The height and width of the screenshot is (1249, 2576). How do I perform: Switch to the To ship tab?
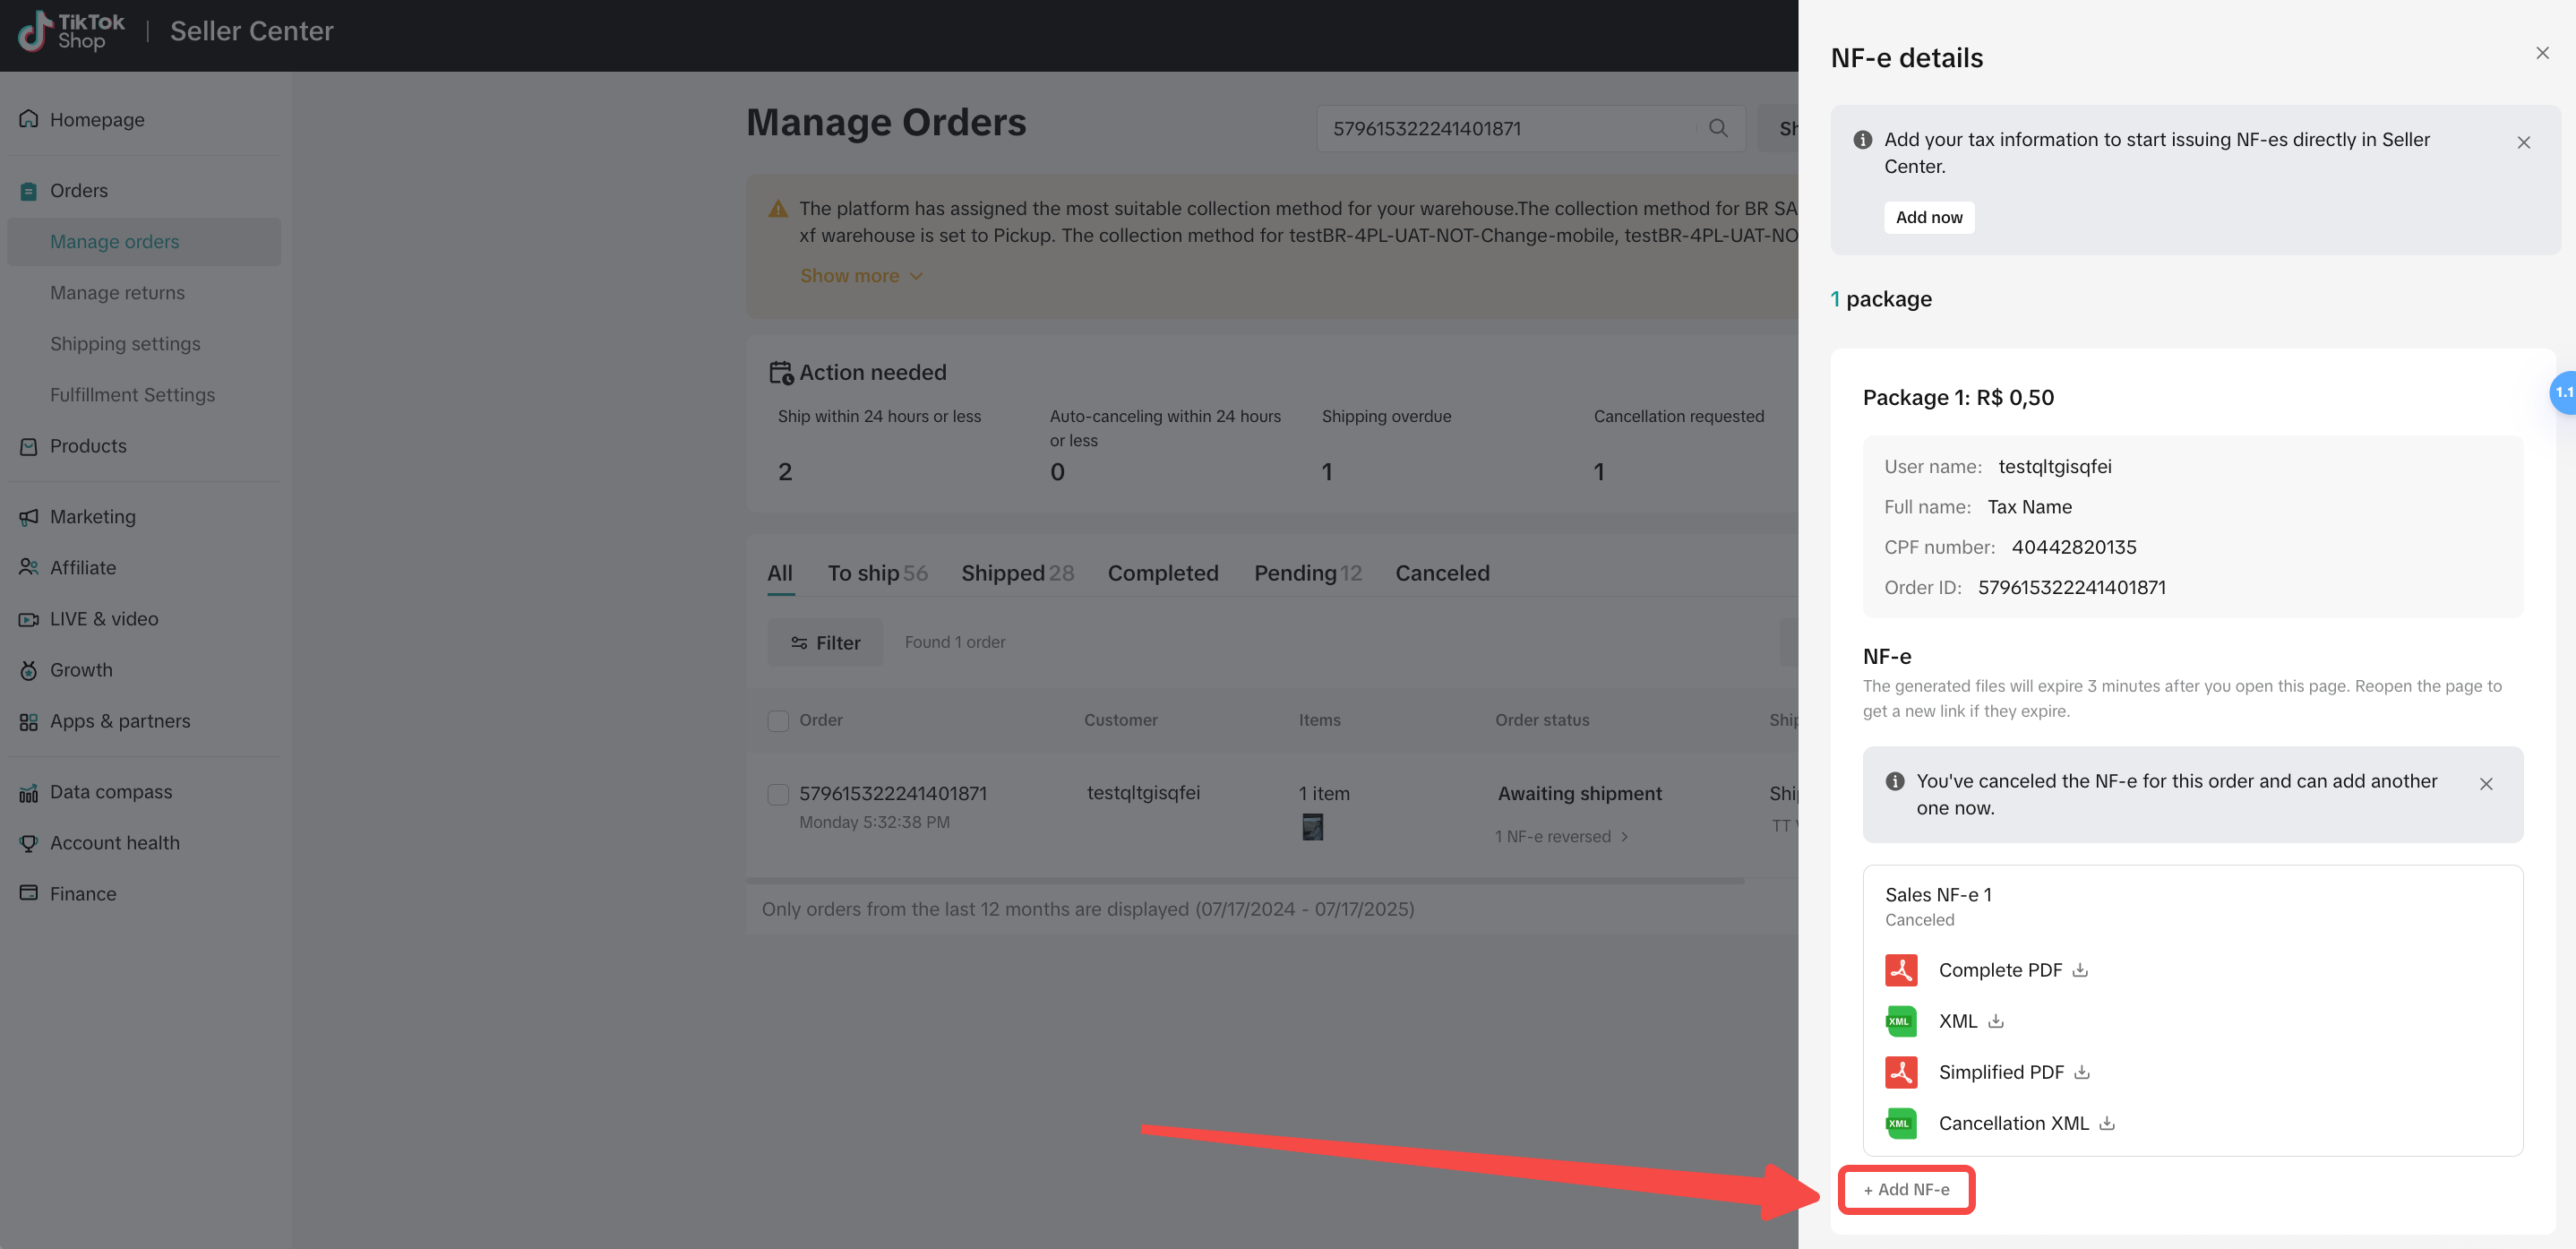click(877, 573)
